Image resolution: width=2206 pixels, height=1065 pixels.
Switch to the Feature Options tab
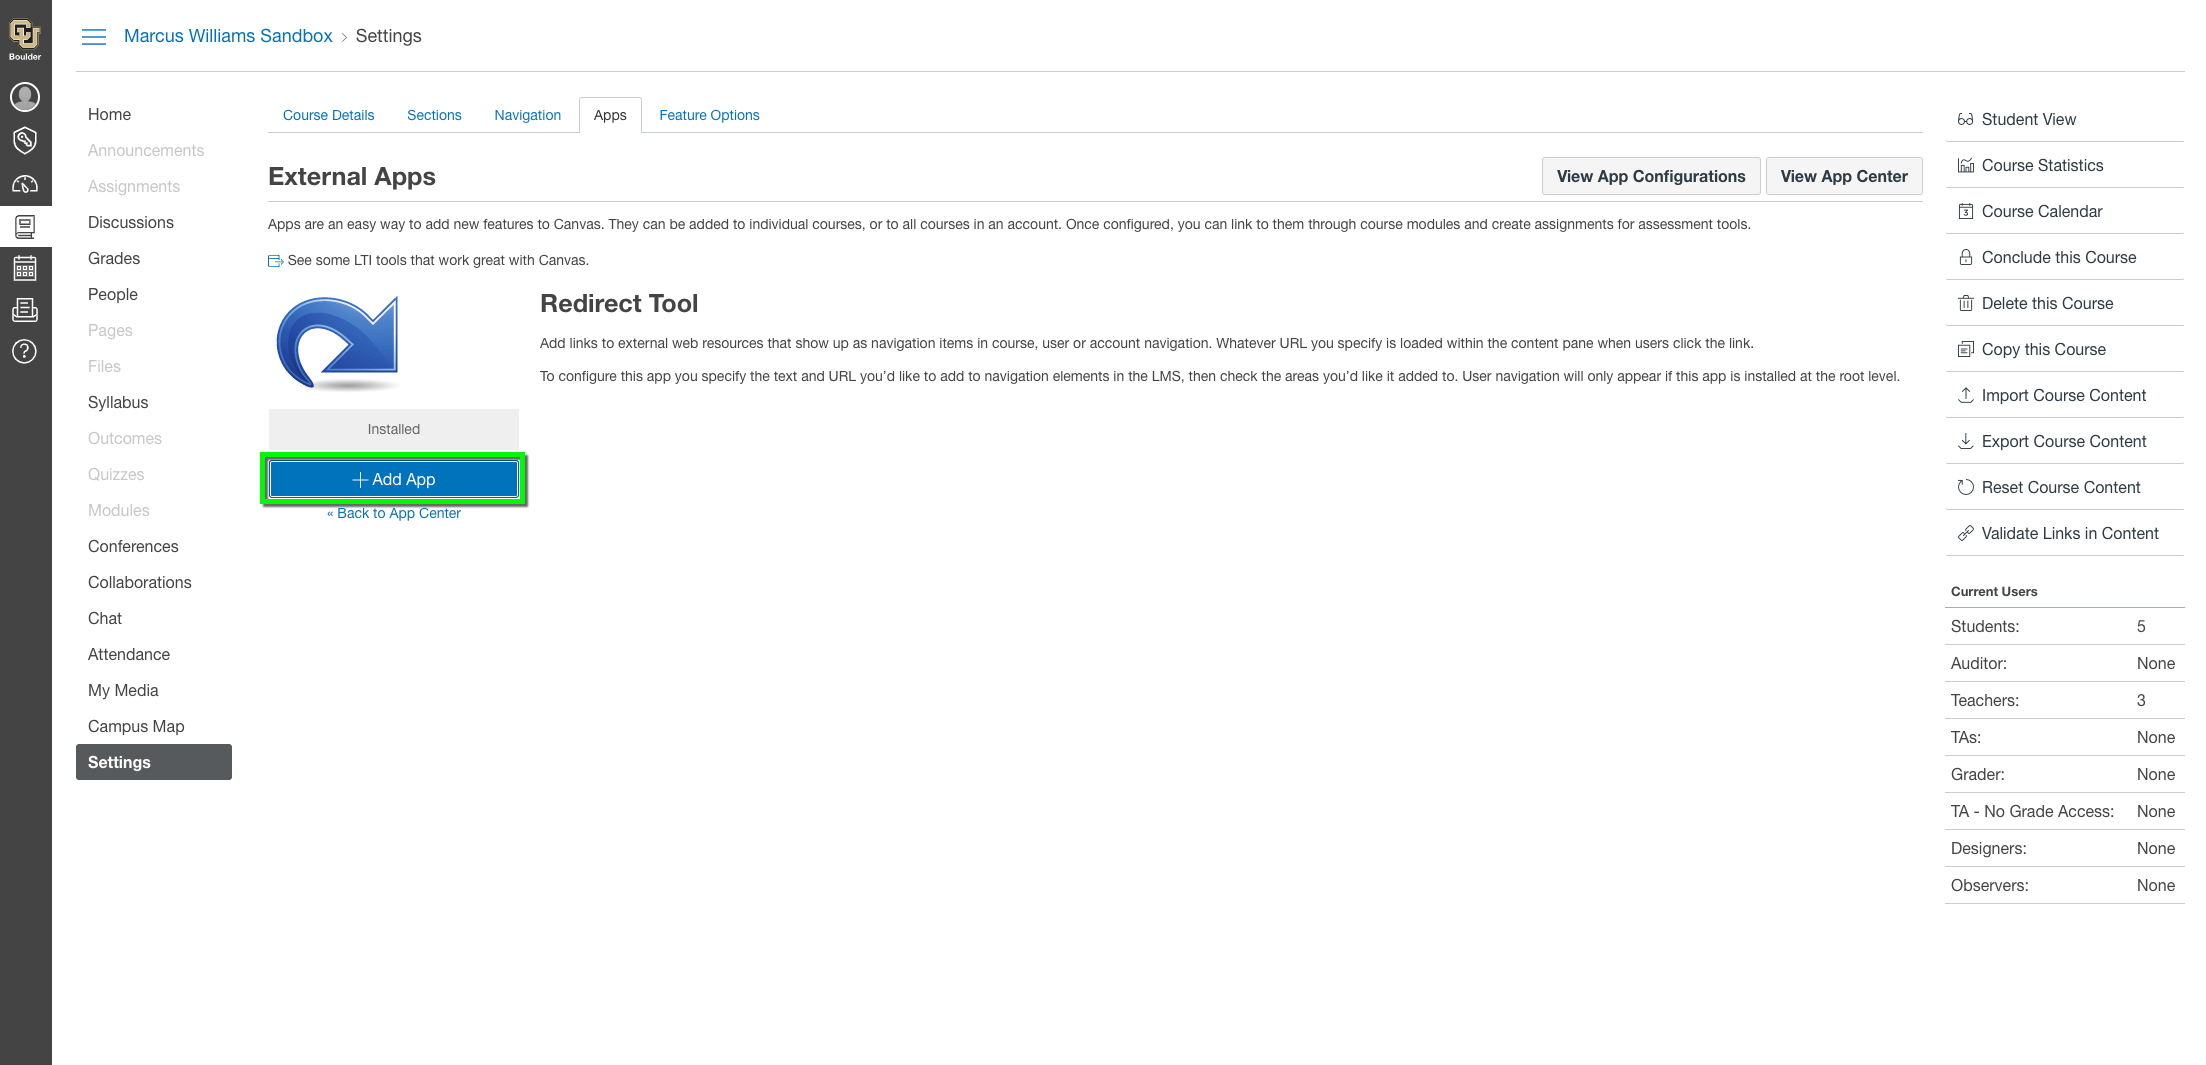pos(709,114)
